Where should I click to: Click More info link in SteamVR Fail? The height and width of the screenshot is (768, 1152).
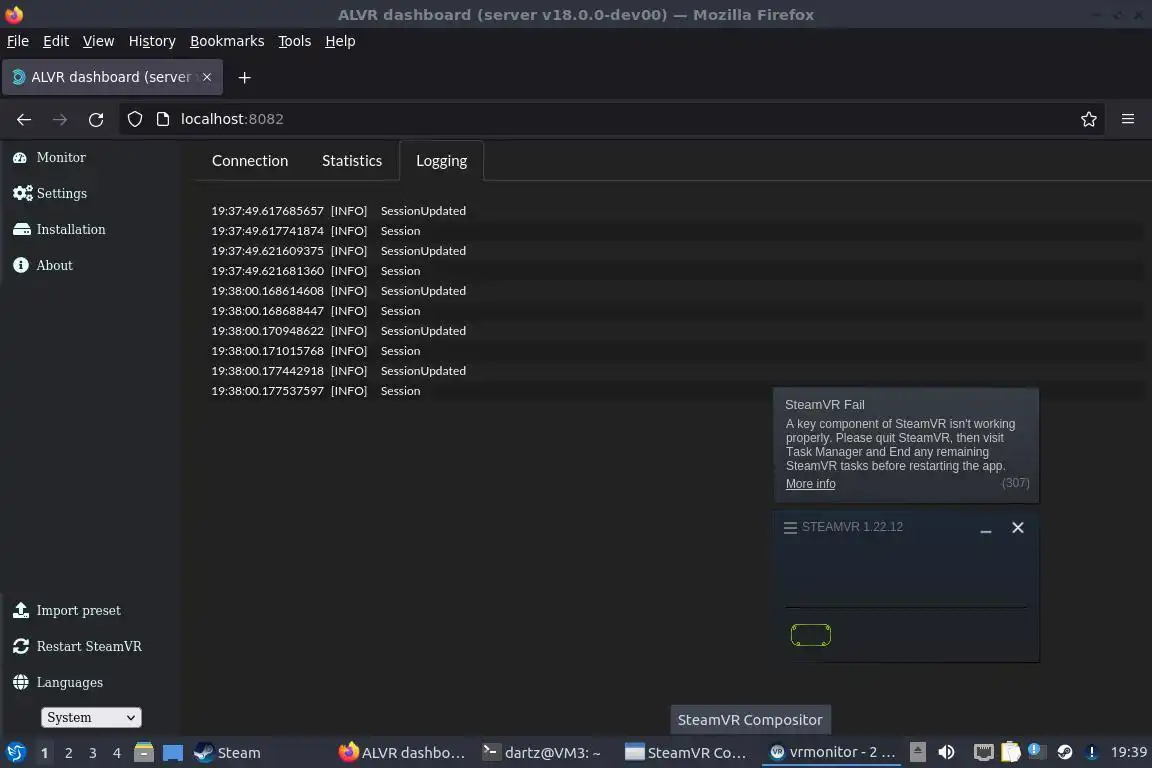click(810, 484)
